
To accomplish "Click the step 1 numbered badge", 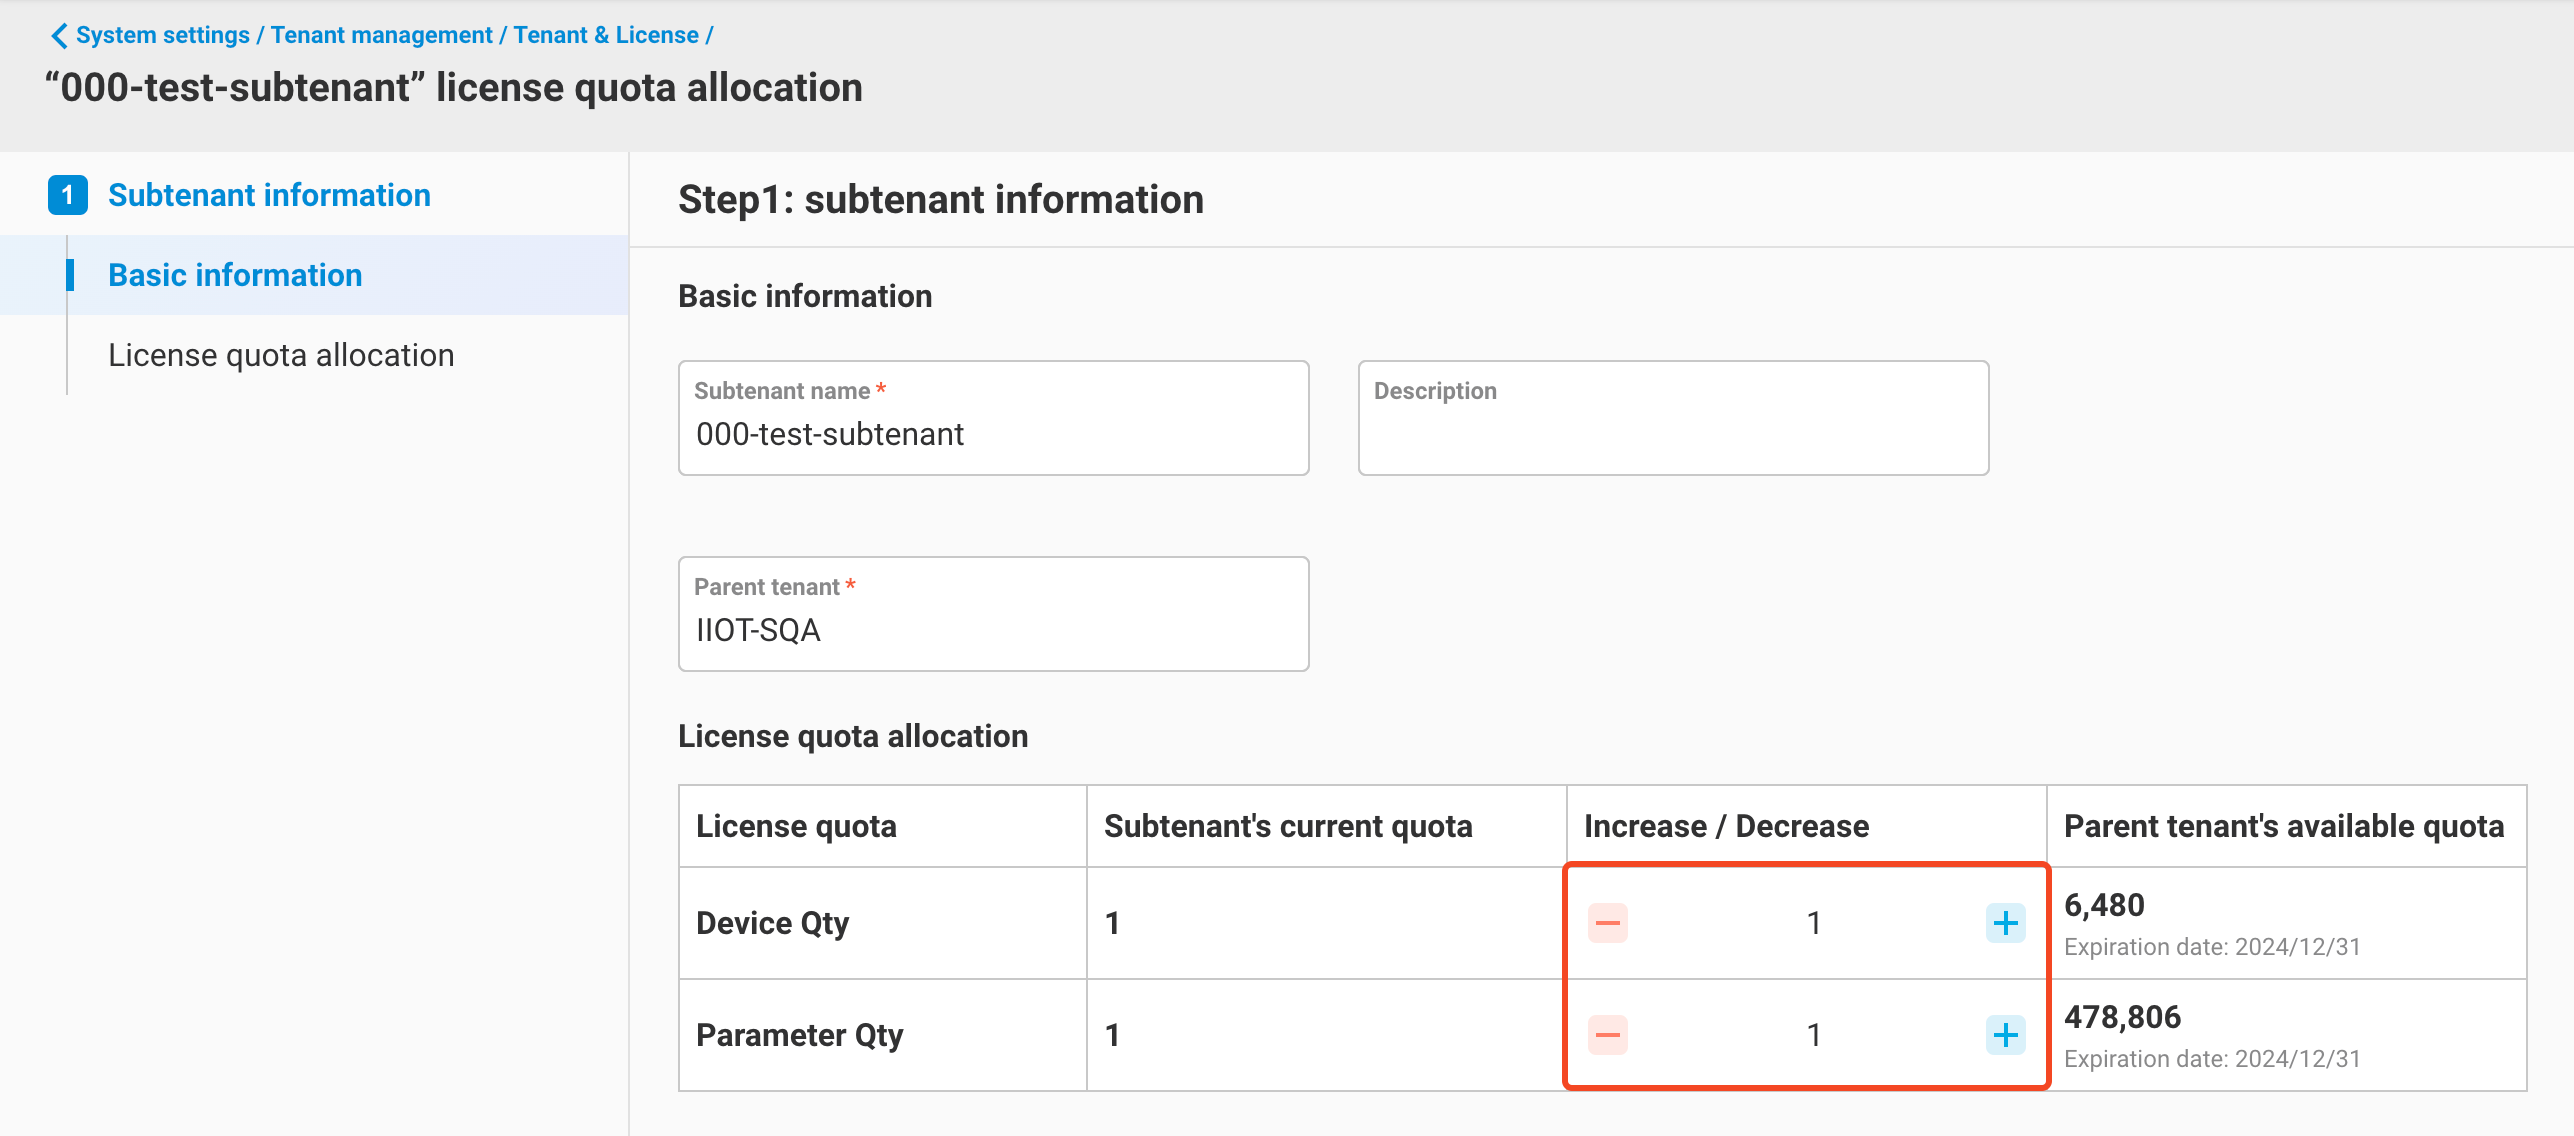I will [68, 195].
